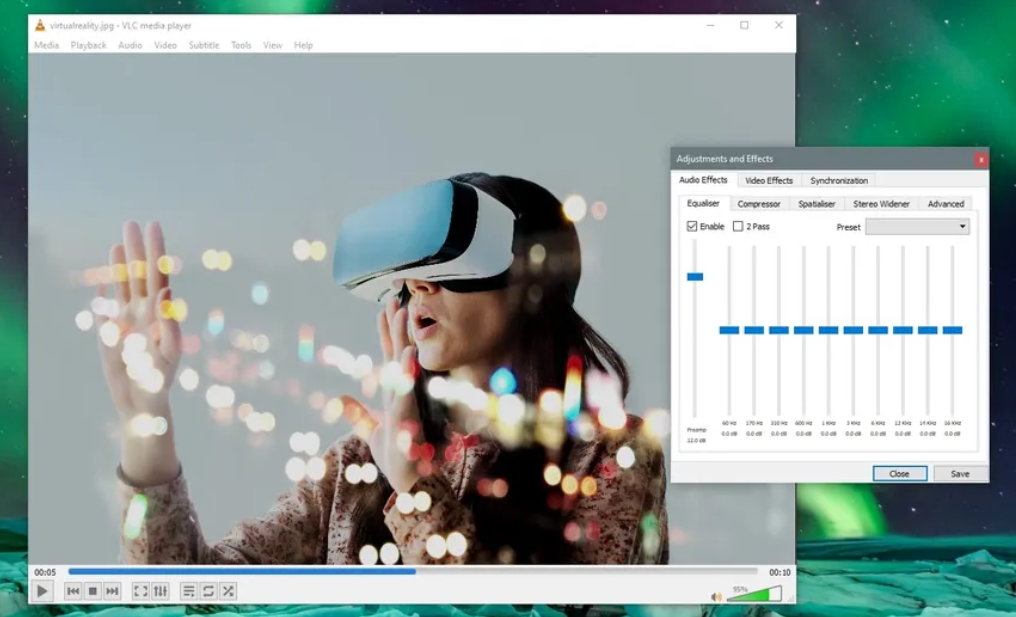The height and width of the screenshot is (617, 1016).
Task: Click the 1 KHz equalizer slider handle
Action: [828, 330]
